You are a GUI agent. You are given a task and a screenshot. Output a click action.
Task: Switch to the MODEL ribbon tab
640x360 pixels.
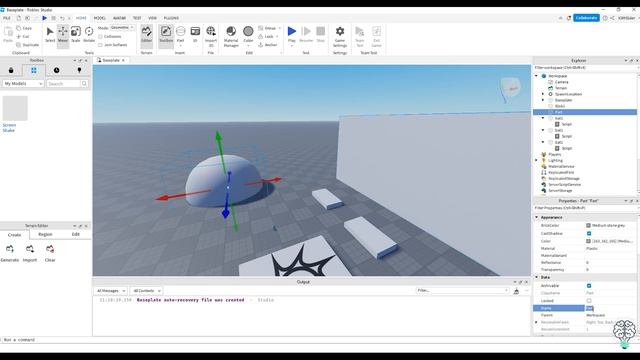pyautogui.click(x=100, y=18)
